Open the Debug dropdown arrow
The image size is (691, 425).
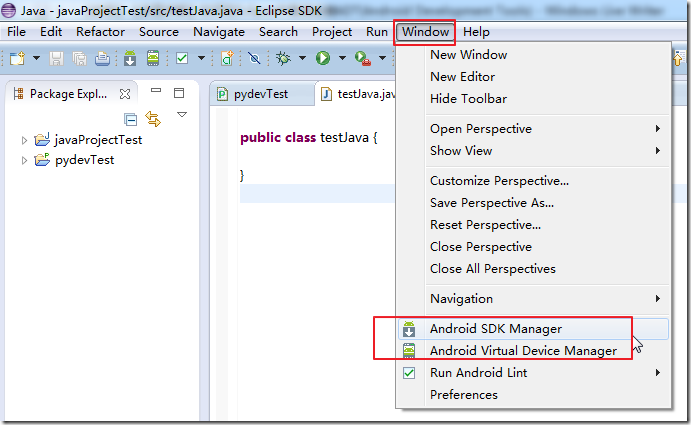pos(302,58)
